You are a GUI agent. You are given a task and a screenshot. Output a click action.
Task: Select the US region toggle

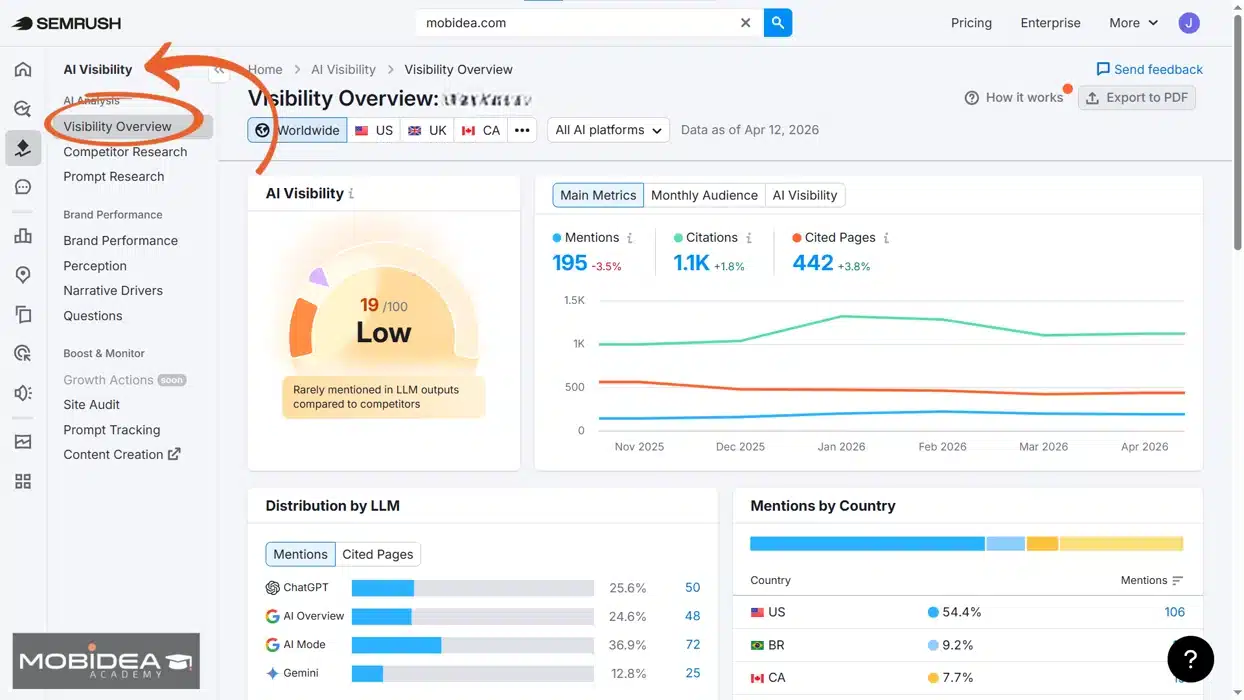(374, 130)
